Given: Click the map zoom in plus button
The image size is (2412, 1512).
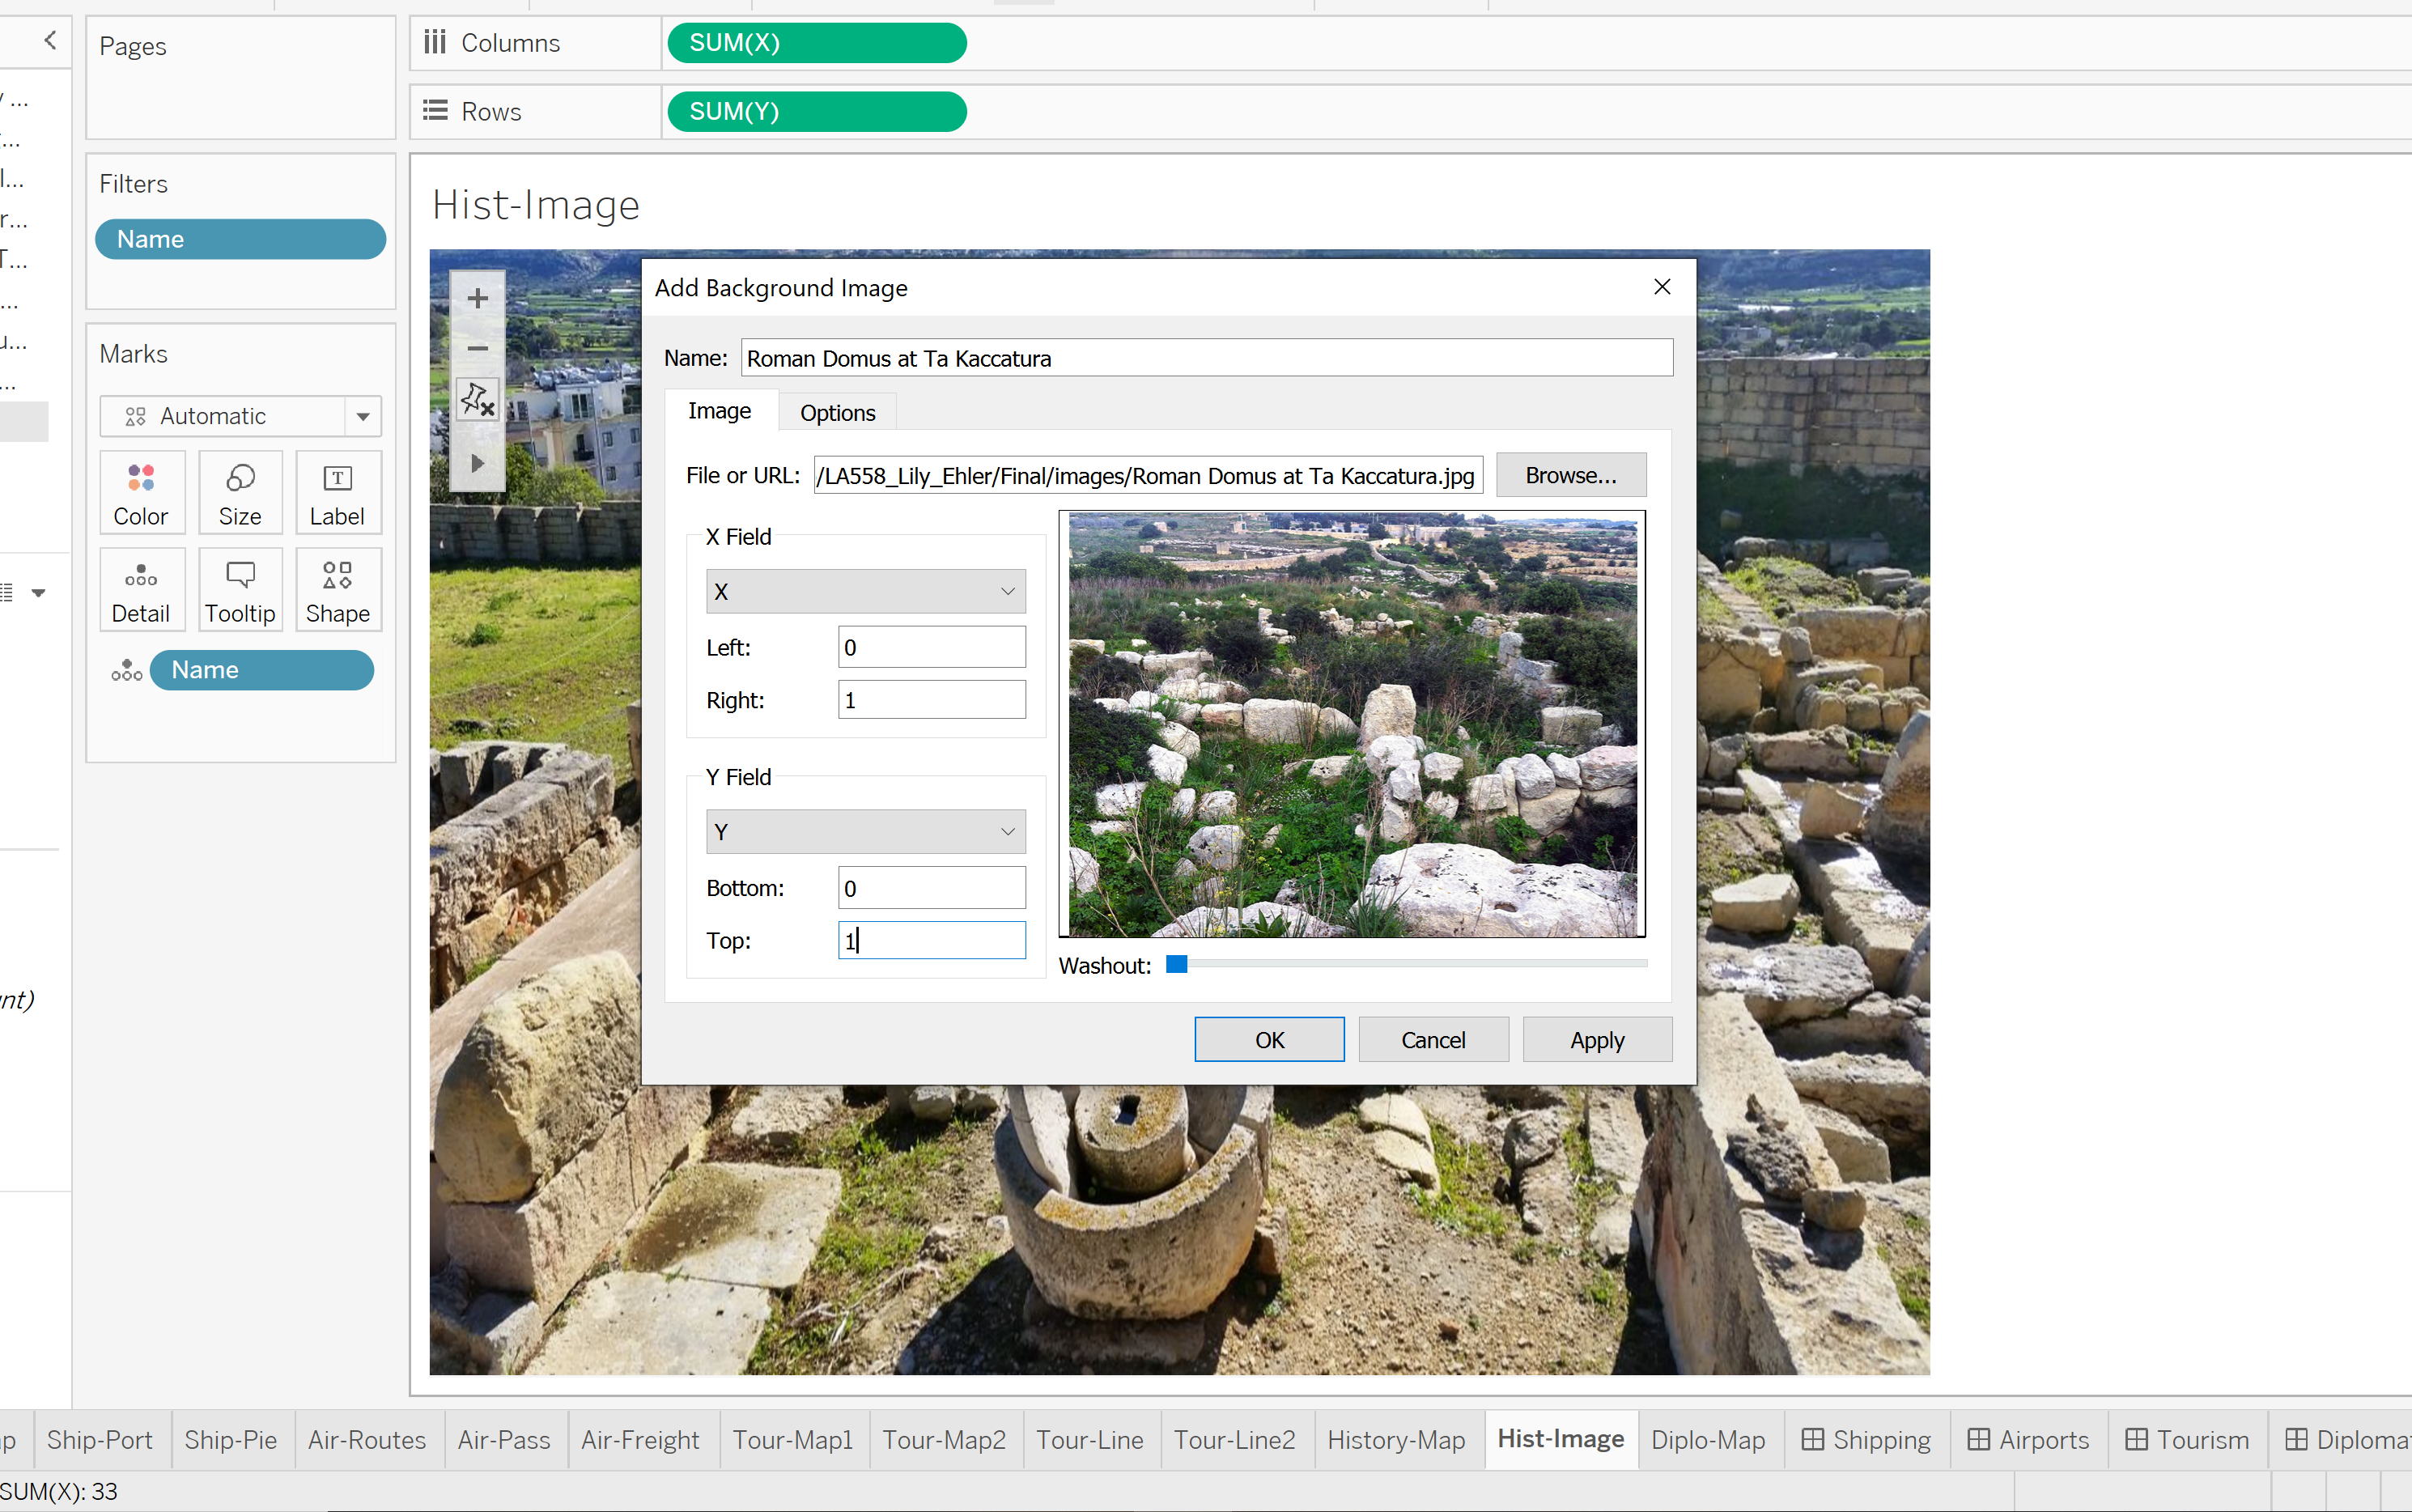Looking at the screenshot, I should pyautogui.click(x=478, y=298).
